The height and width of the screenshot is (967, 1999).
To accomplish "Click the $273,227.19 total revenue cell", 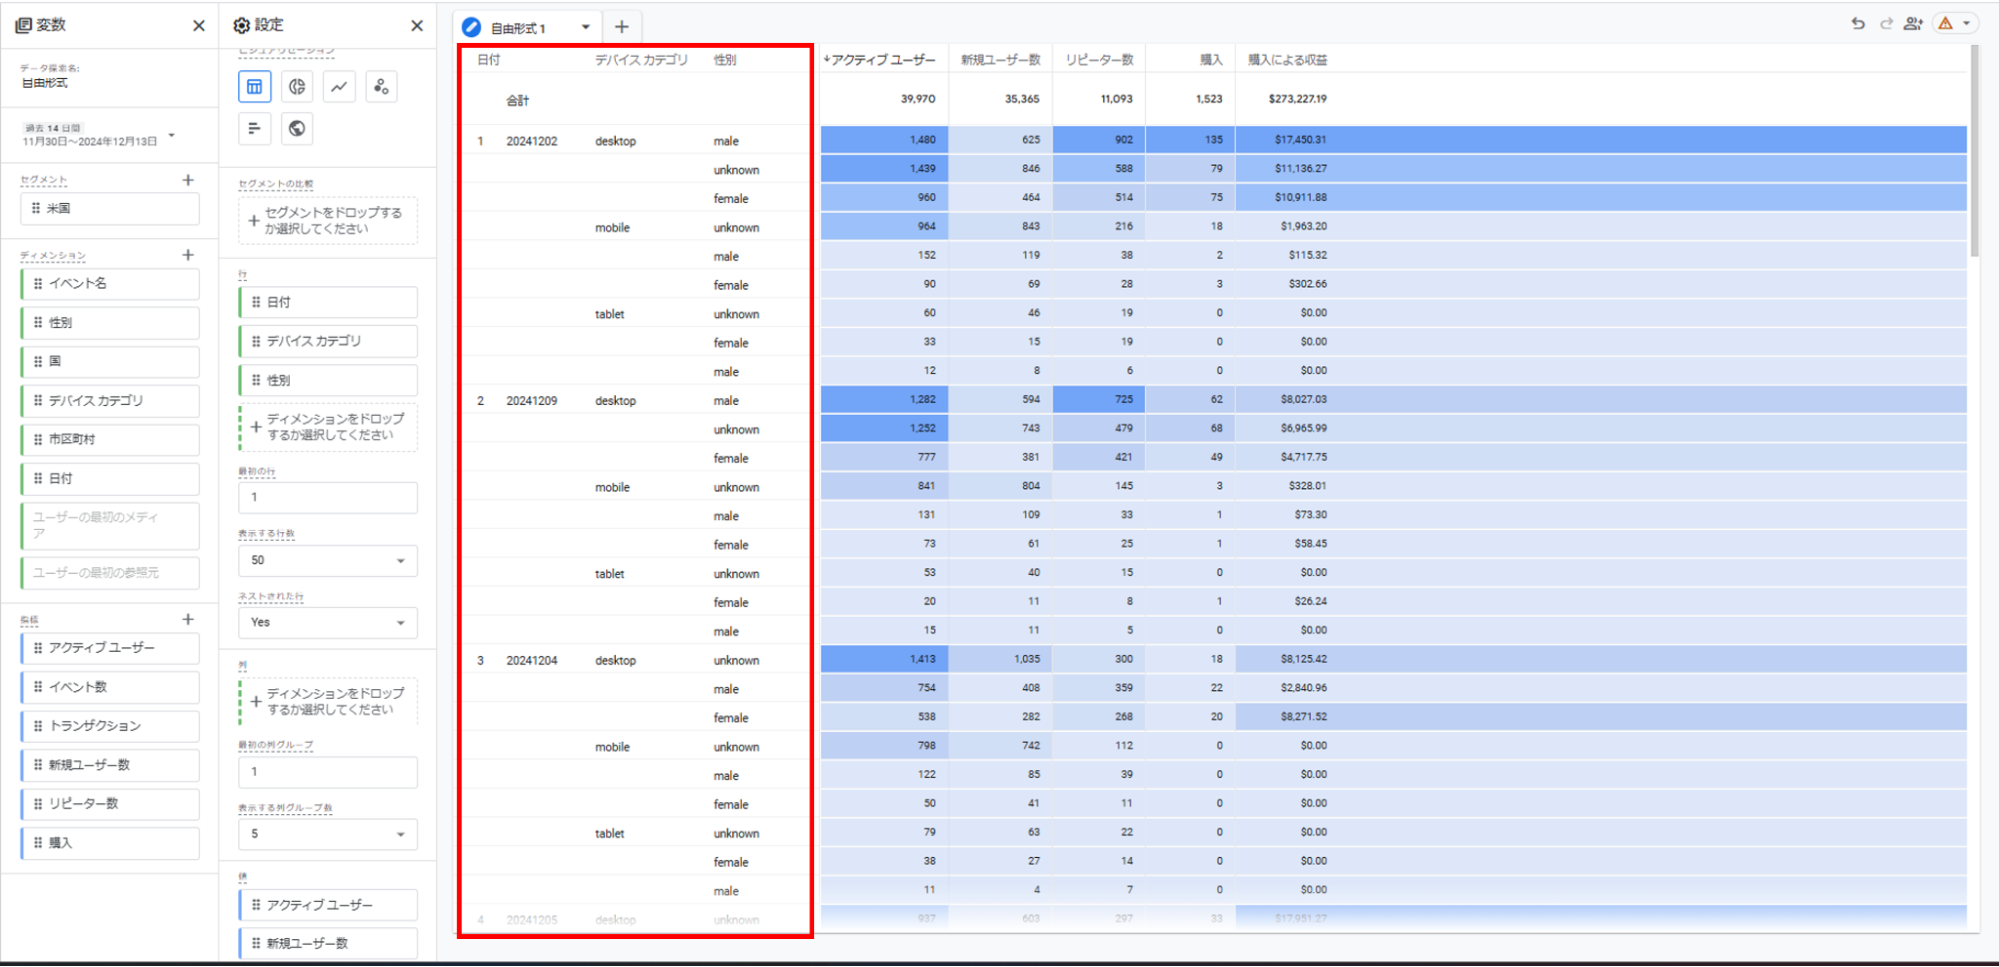I will [1297, 99].
